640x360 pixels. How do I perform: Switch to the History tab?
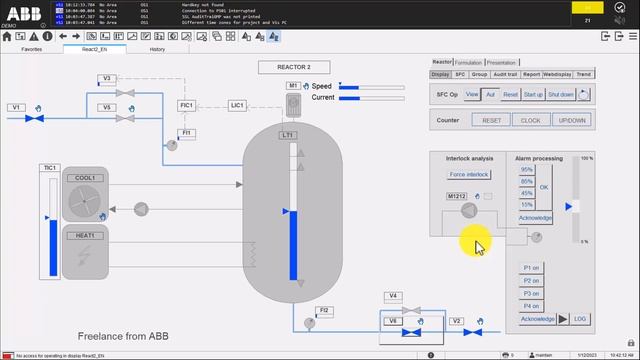click(157, 49)
